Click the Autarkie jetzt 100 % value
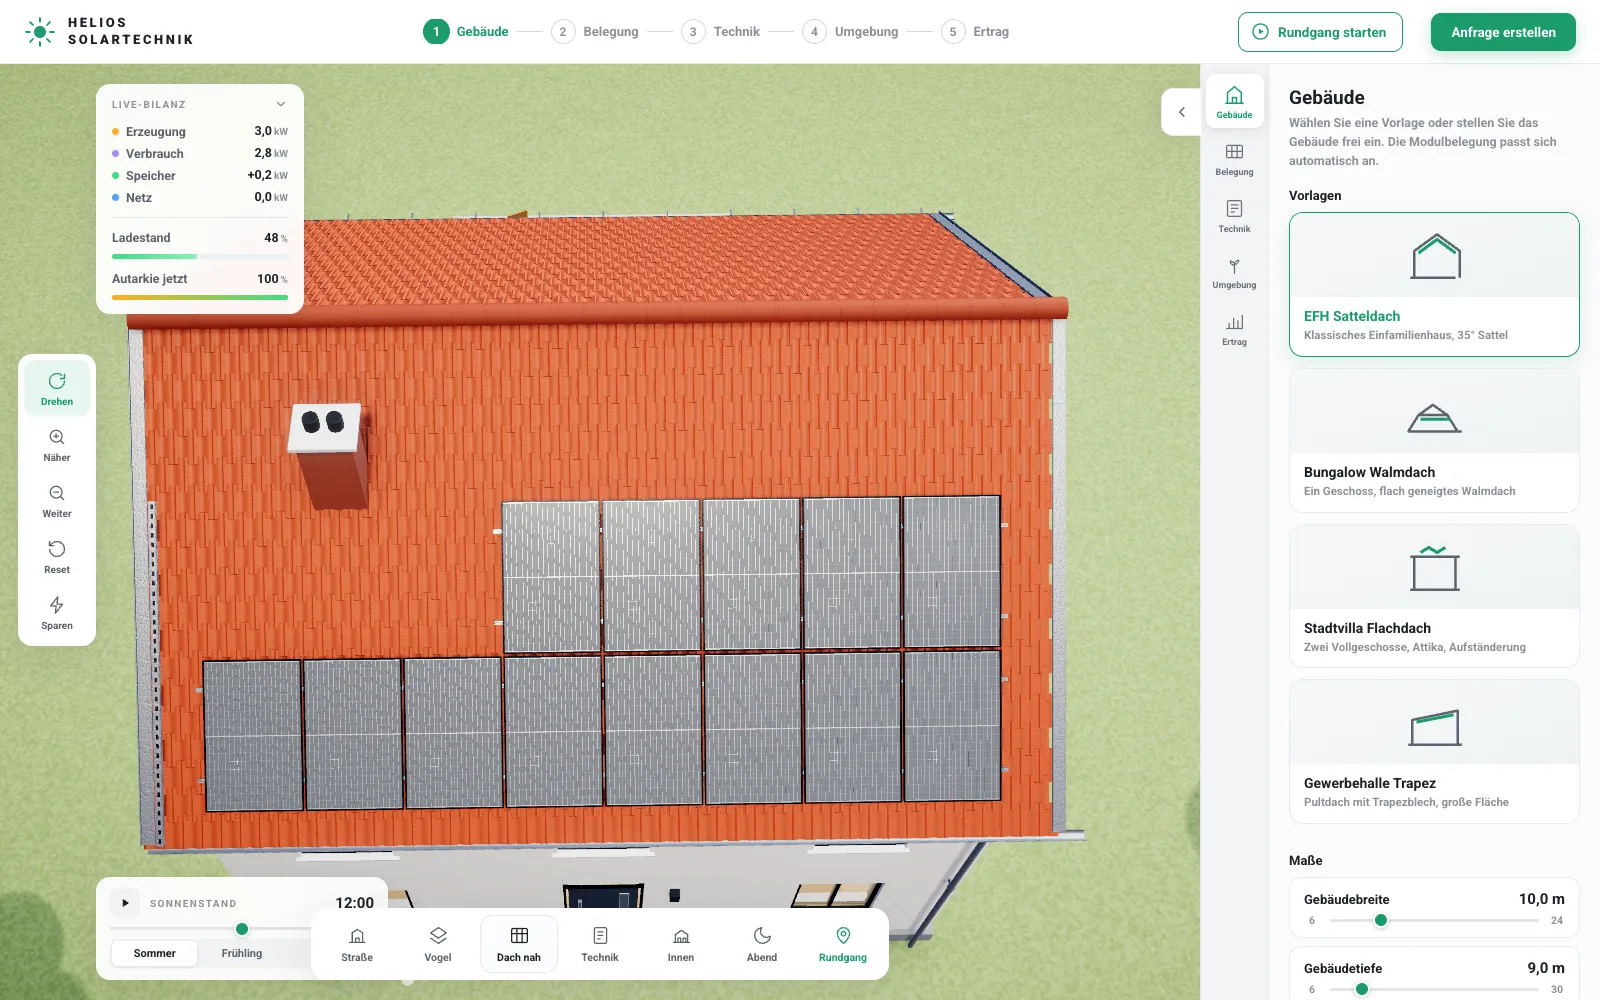Viewport: 1600px width, 1000px height. [272, 279]
